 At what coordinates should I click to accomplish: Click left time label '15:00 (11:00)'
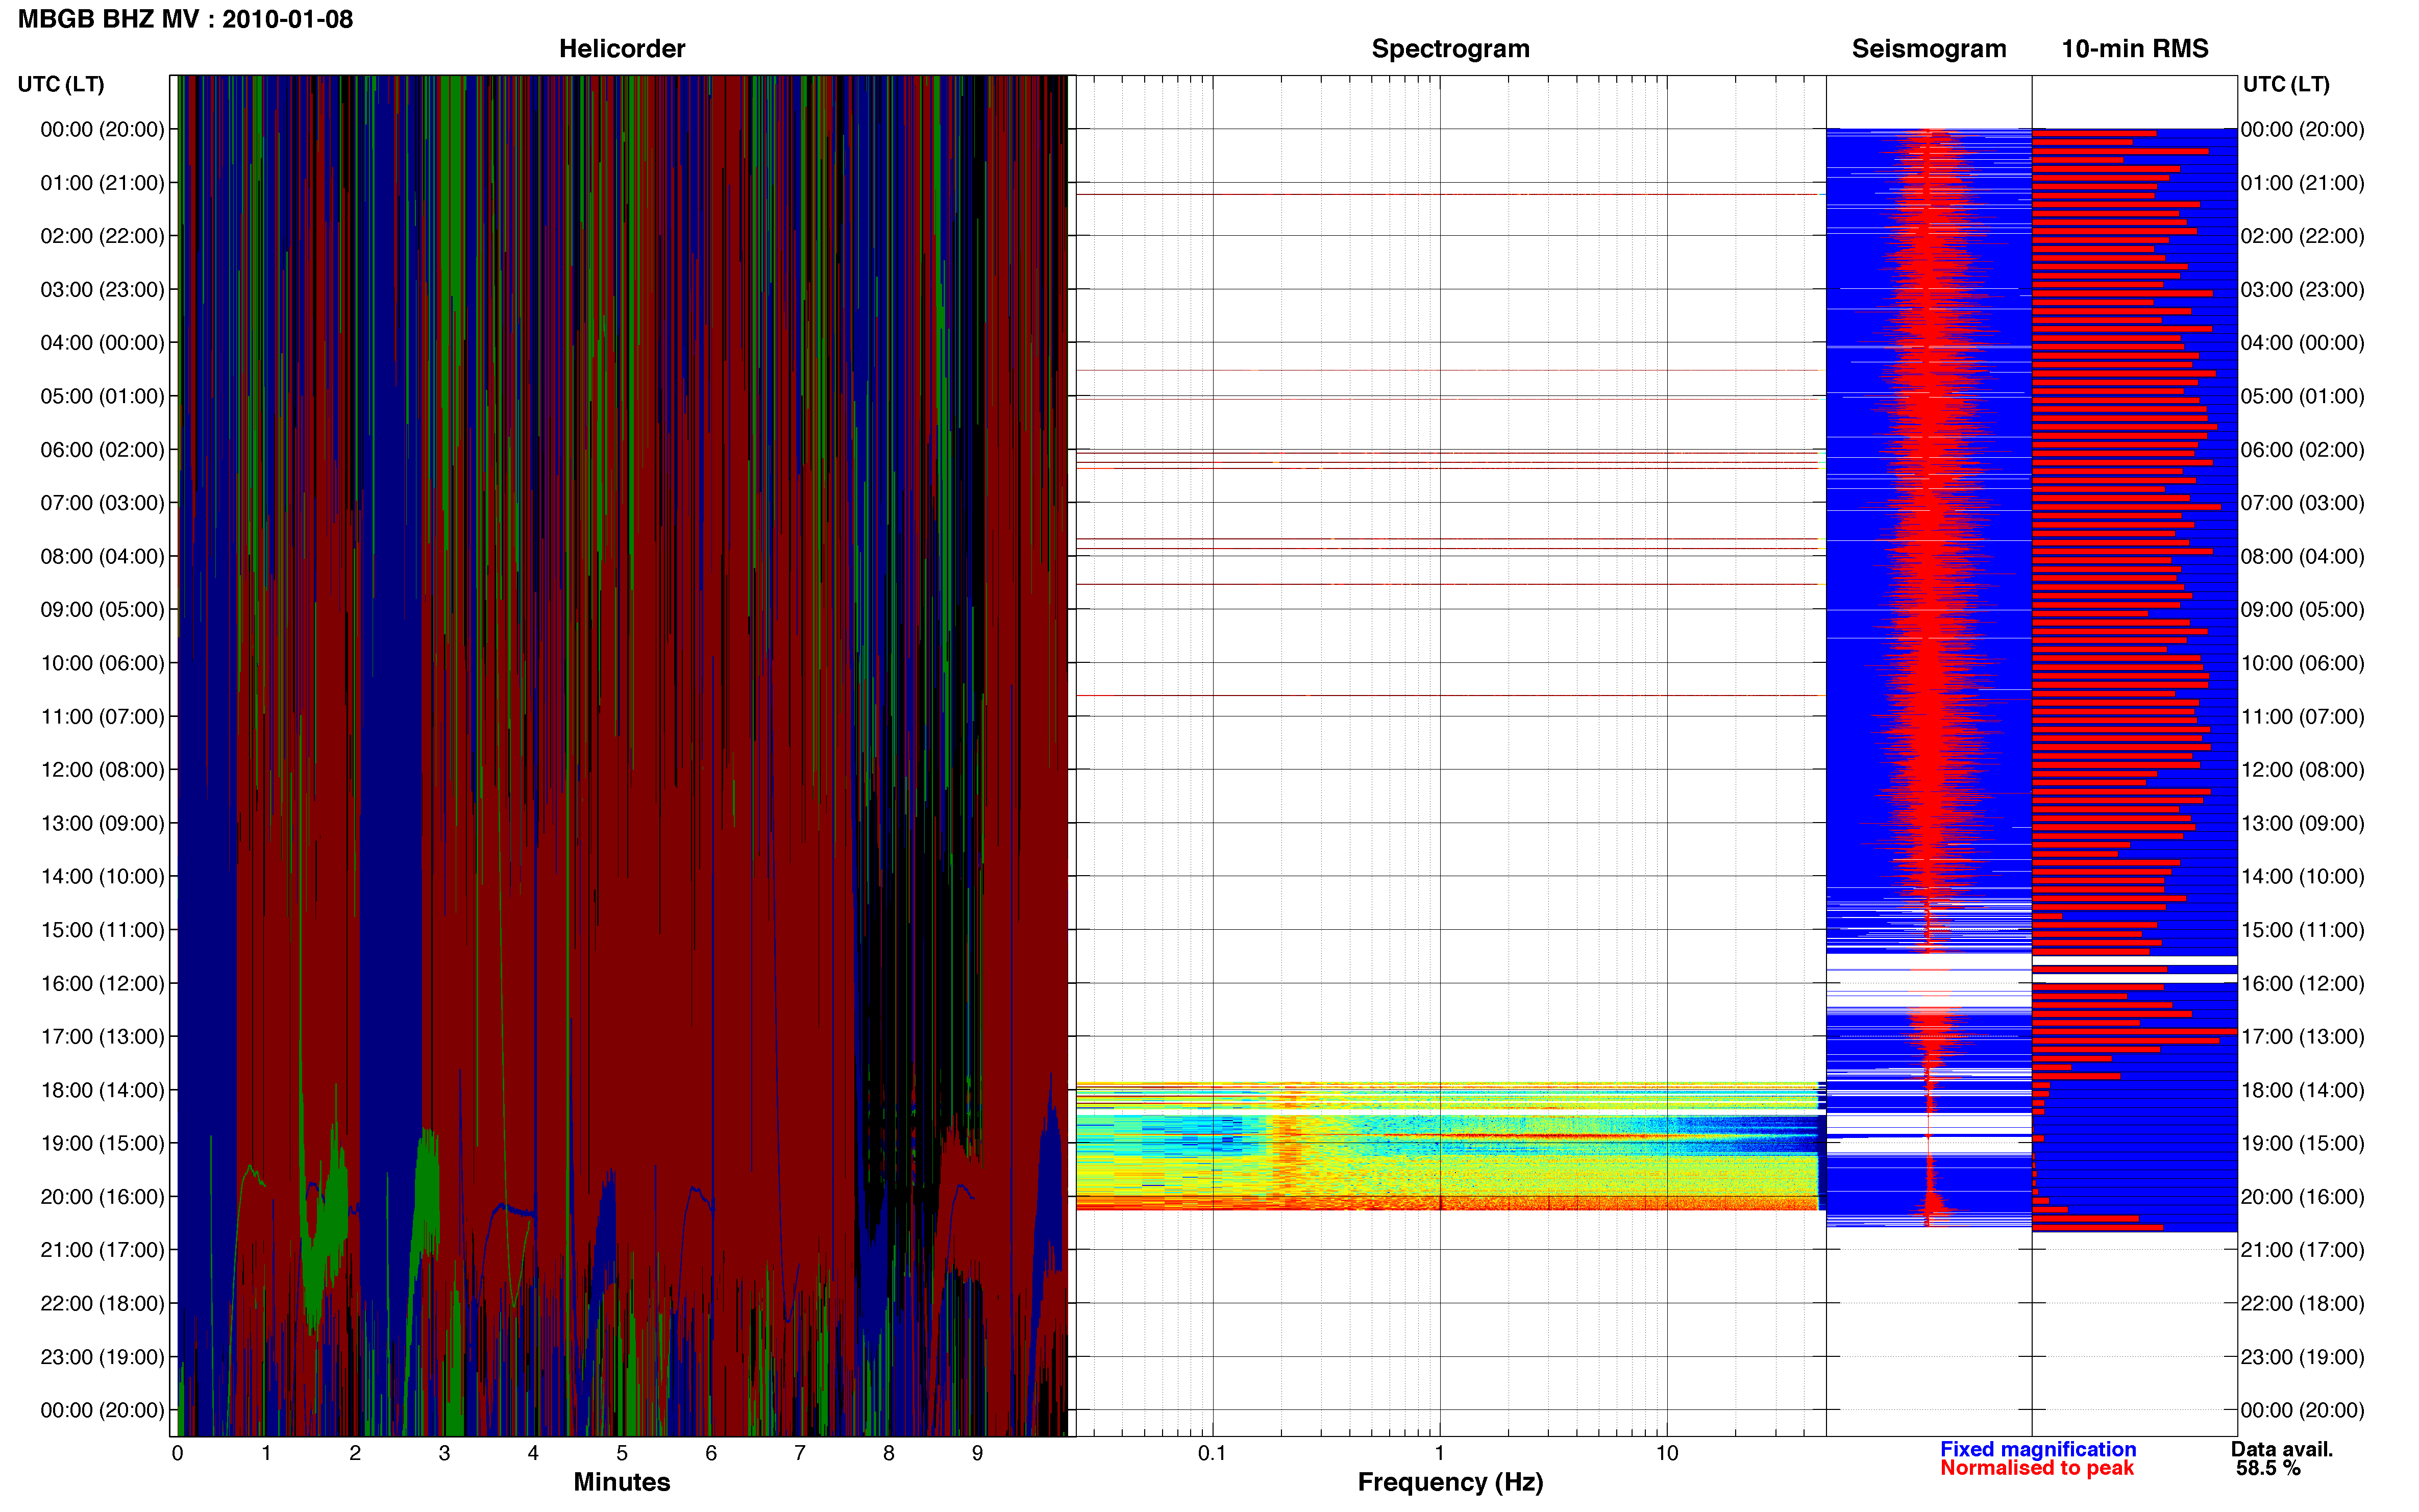(x=102, y=930)
